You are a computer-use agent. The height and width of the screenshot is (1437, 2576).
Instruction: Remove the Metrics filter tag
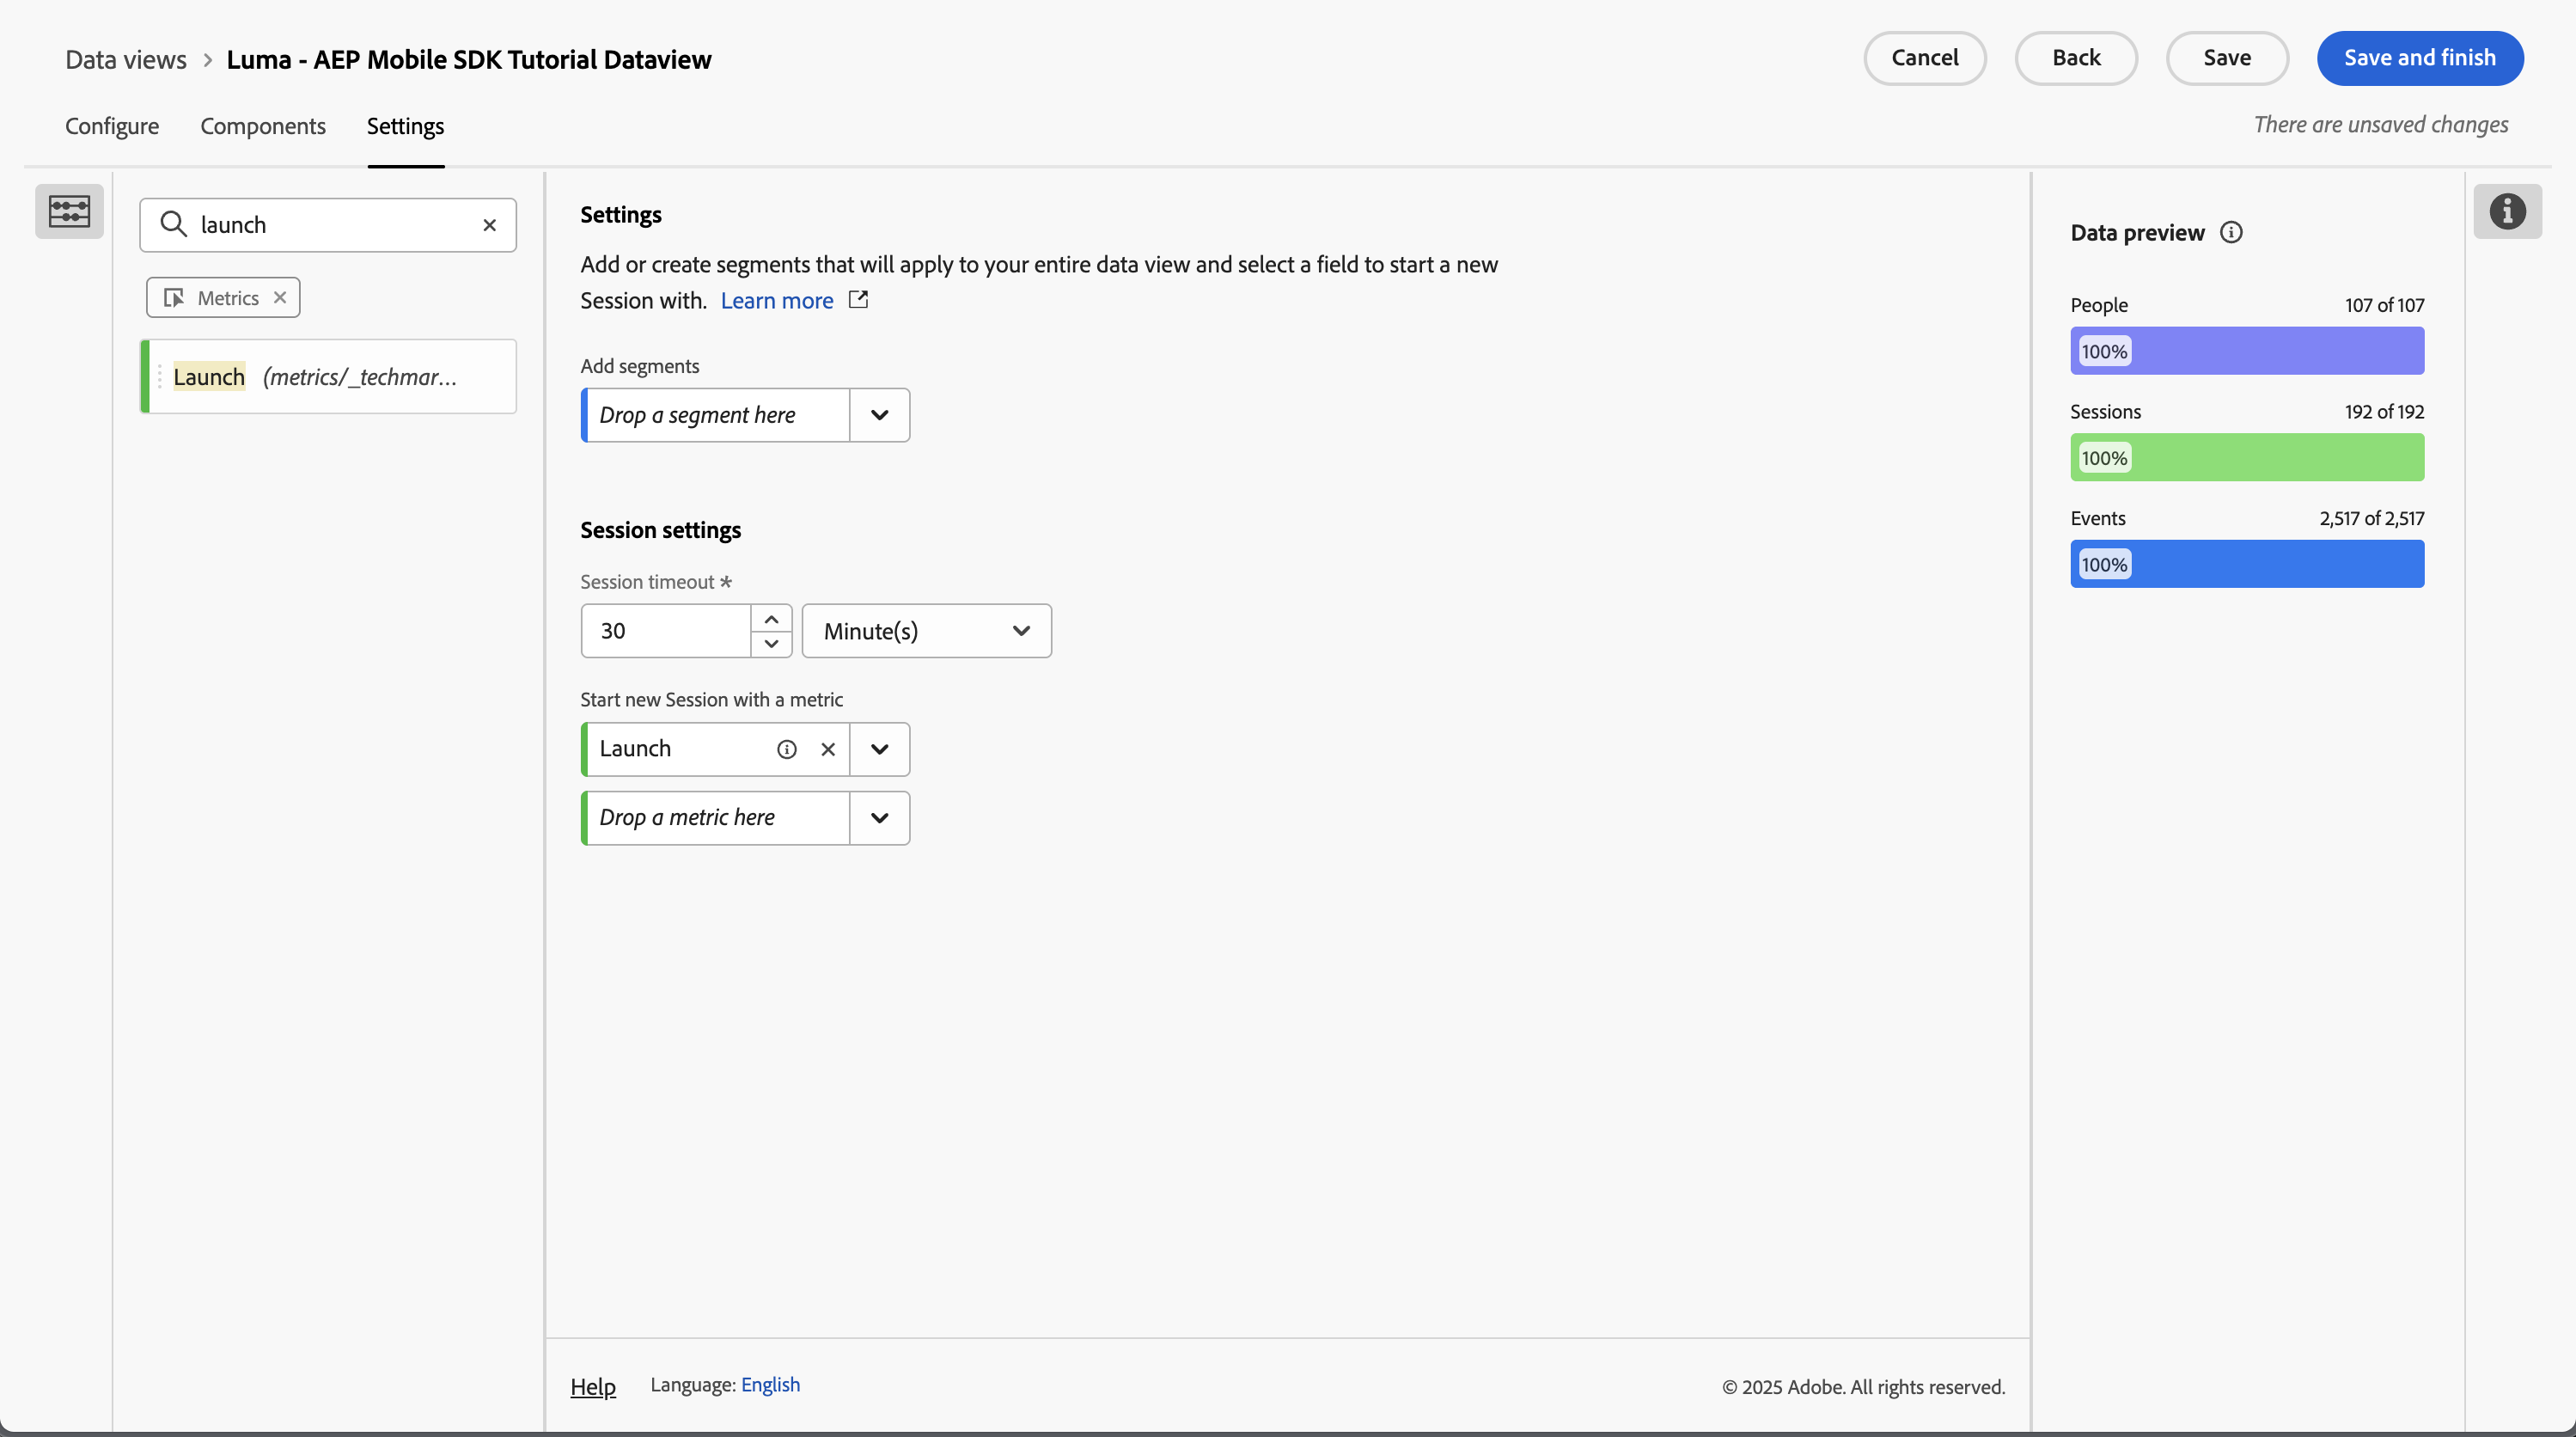[280, 298]
